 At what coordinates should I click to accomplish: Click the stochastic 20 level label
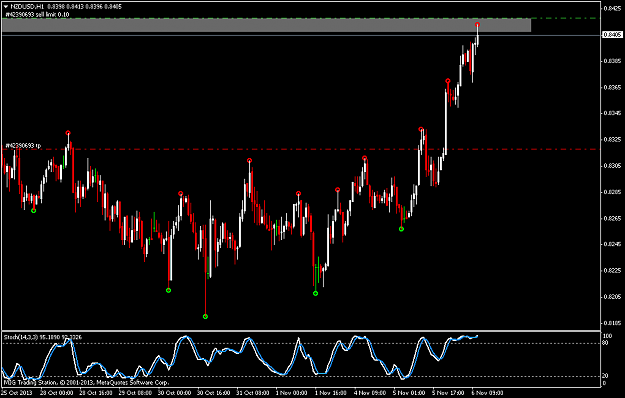606,376
